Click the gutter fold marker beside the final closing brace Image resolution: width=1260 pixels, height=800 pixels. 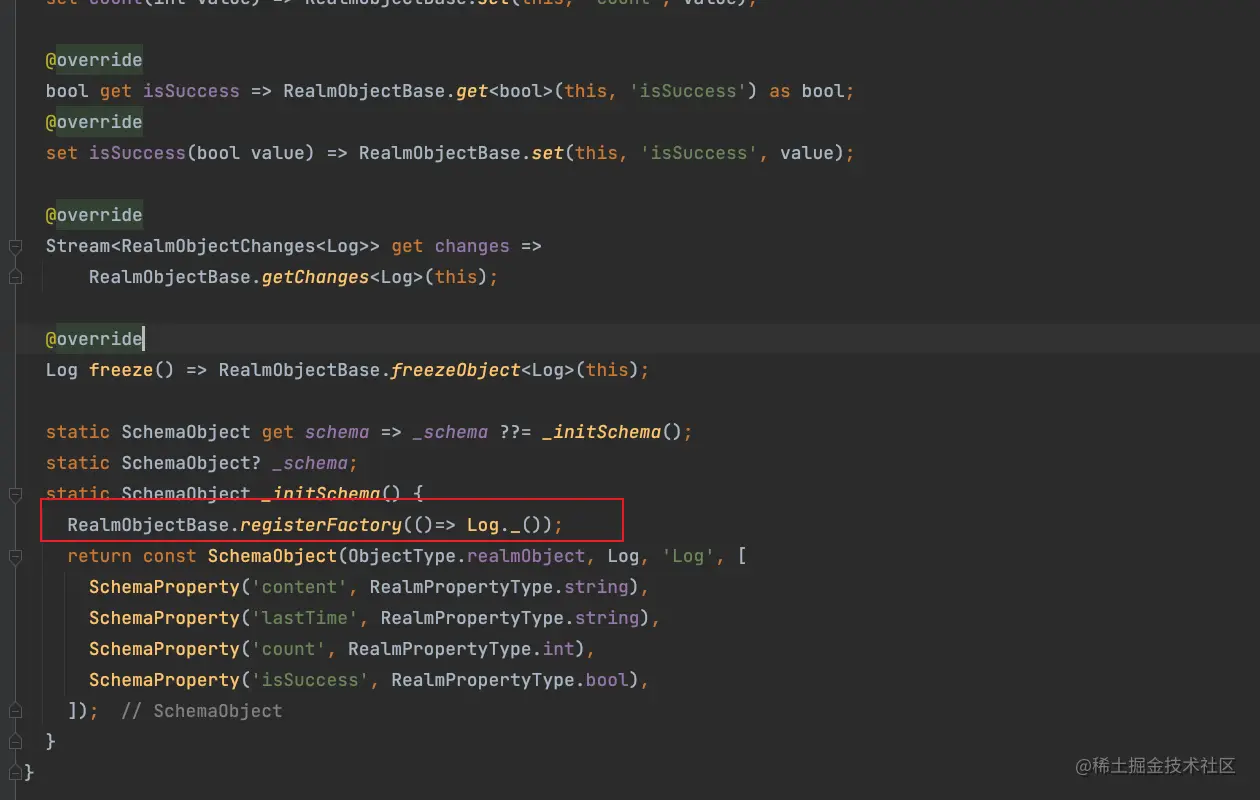[x=15, y=773]
